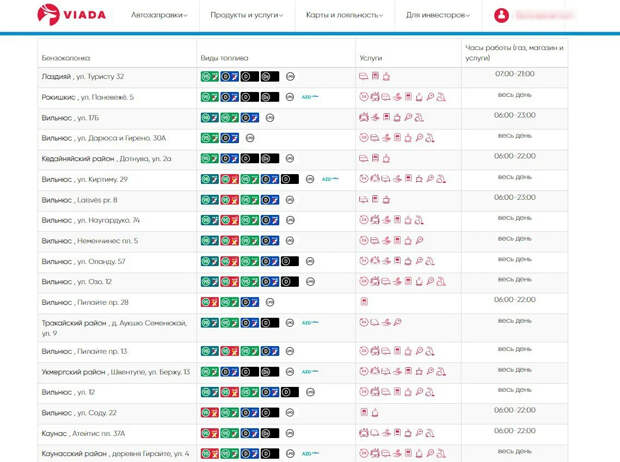Open station Рокишкис, ул. Паневежё

point(88,97)
